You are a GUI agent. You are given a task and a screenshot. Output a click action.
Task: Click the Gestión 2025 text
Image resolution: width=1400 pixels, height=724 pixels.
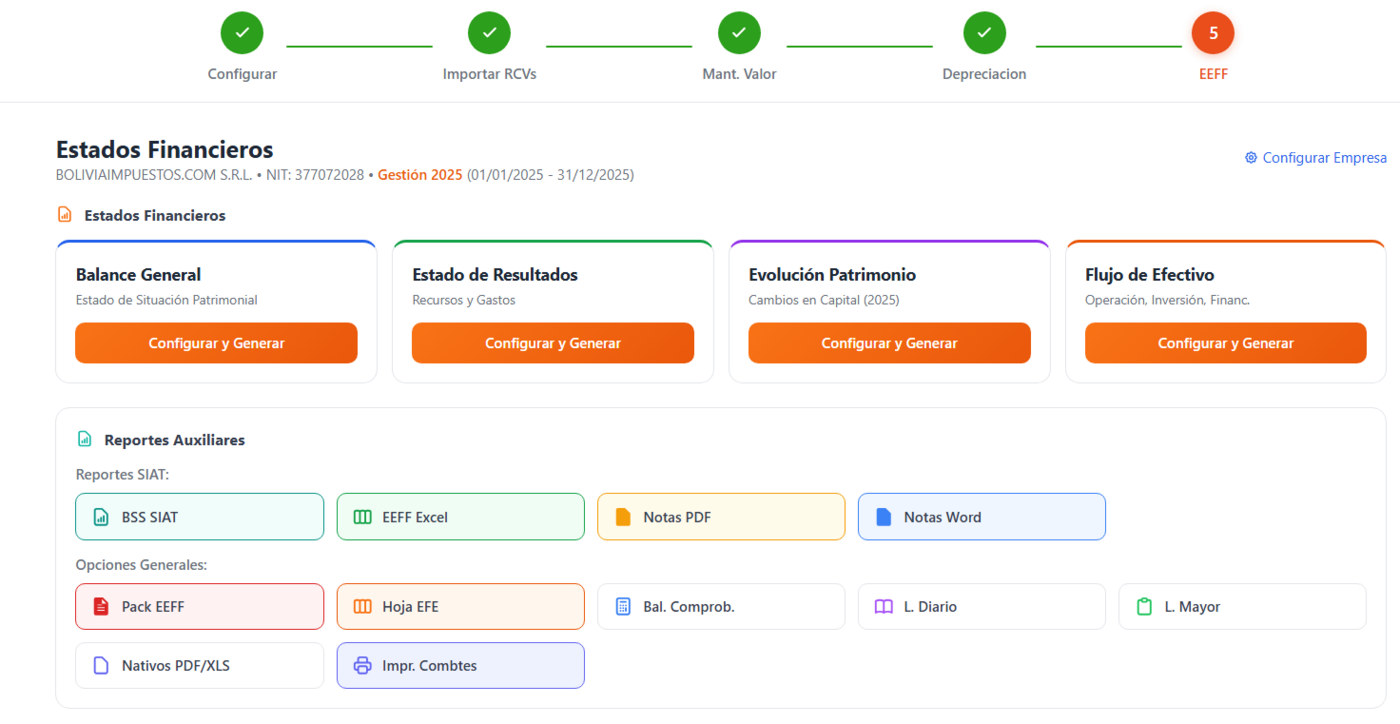(x=420, y=175)
